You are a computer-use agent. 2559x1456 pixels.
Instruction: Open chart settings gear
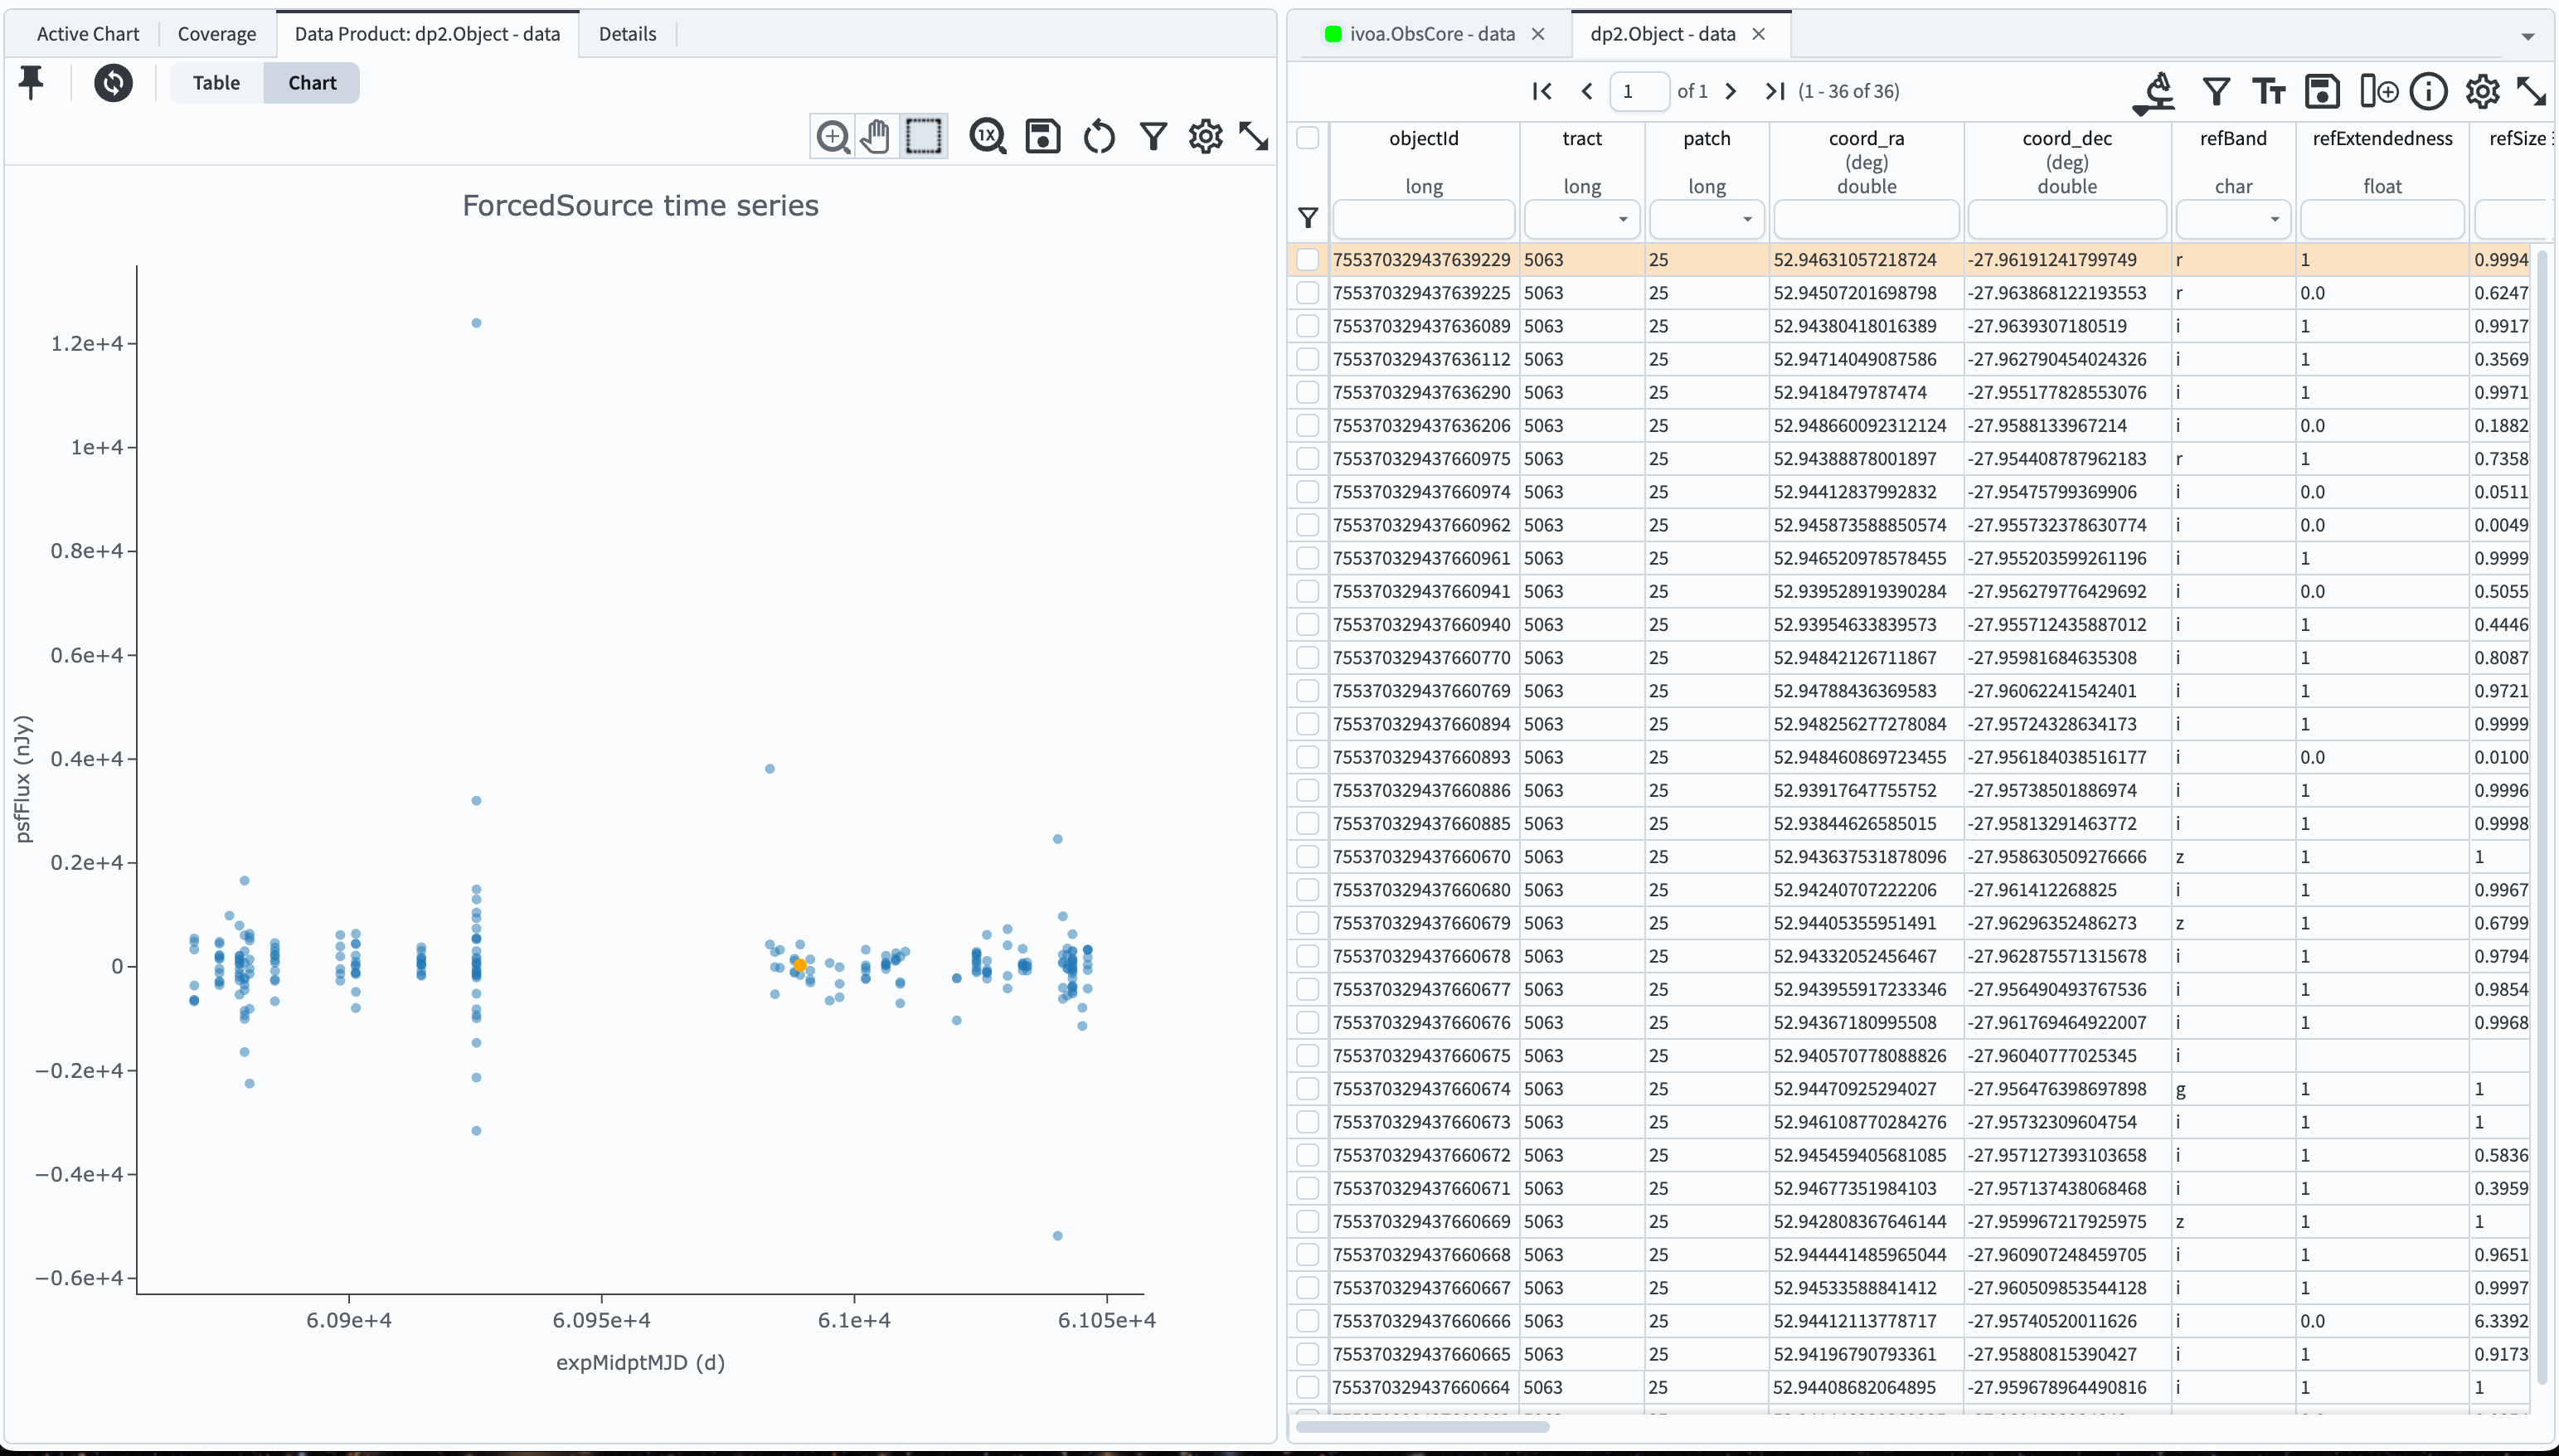(1206, 136)
